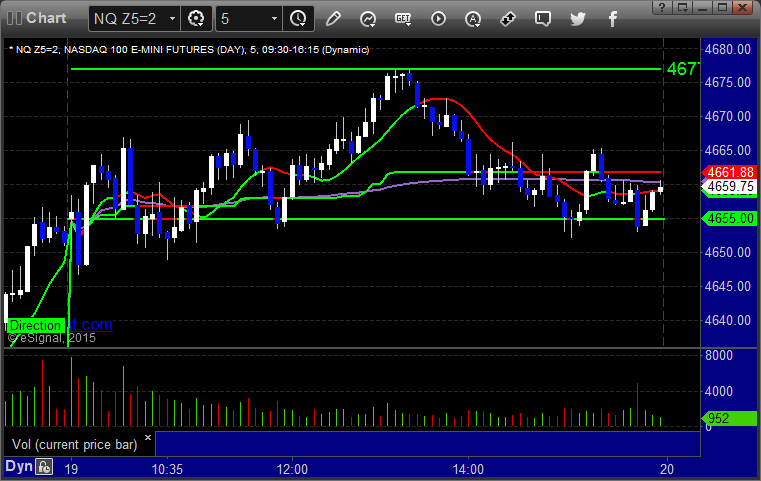Open the studies line-chart menu
This screenshot has height=481, width=761.
coord(368,19)
